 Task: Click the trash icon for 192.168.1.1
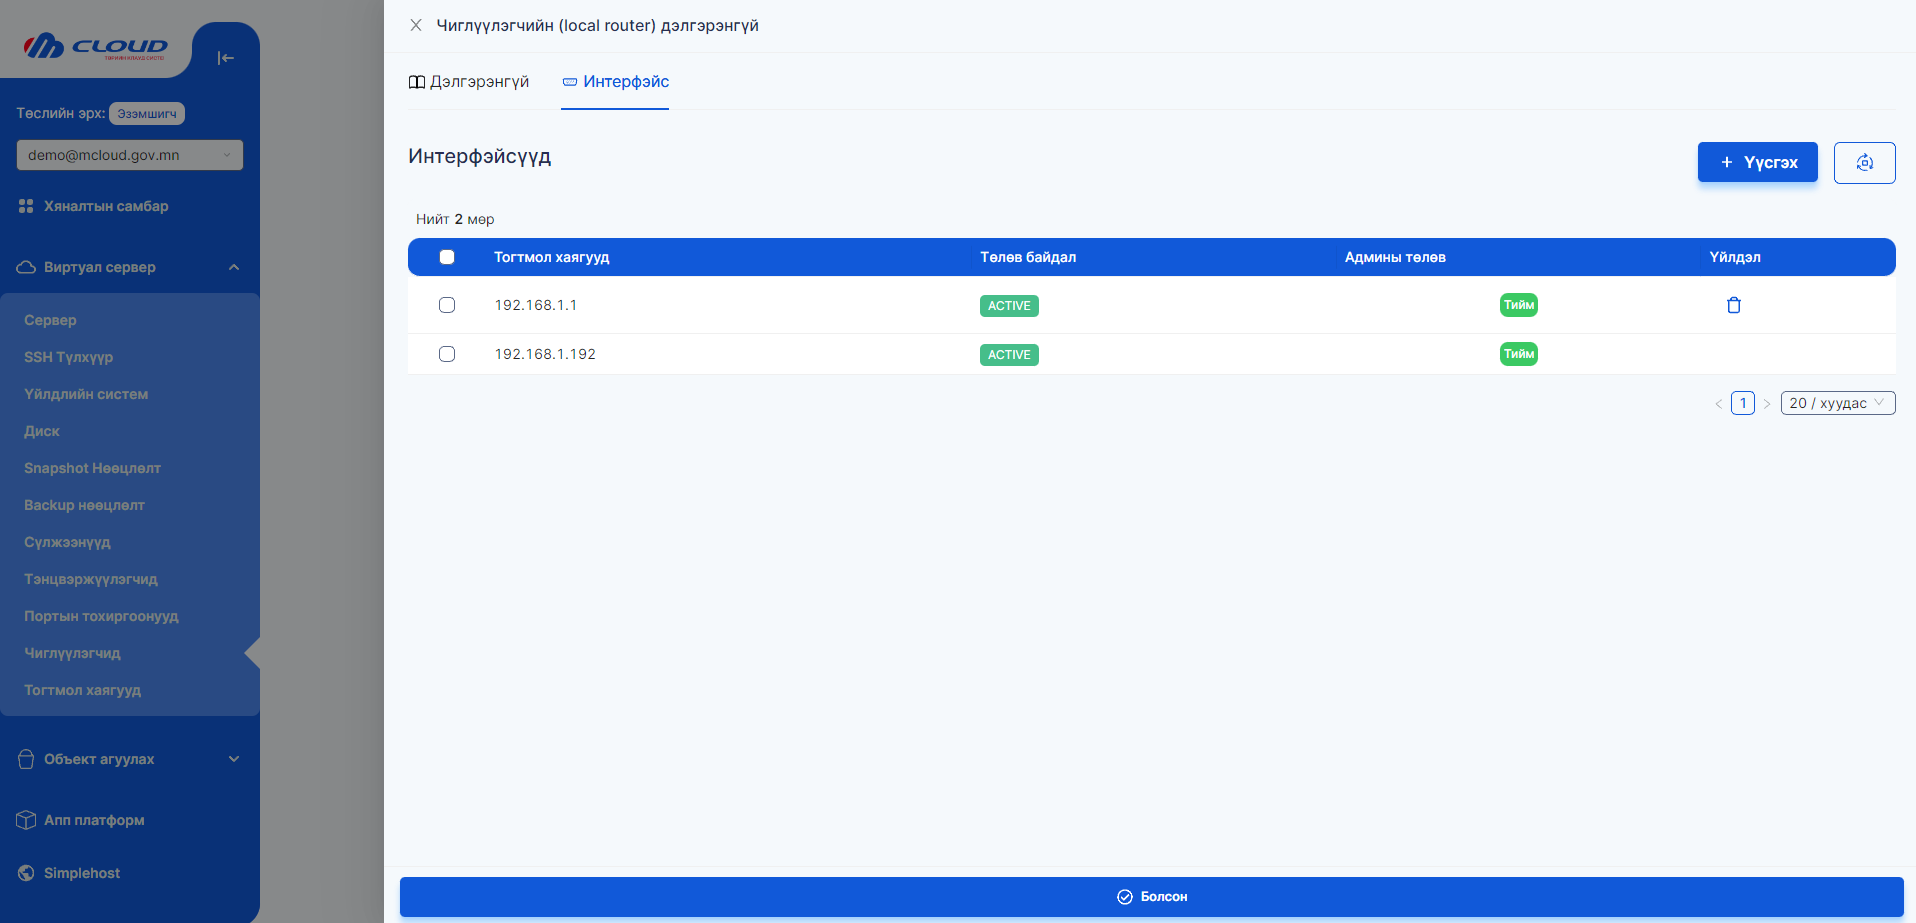tap(1734, 305)
